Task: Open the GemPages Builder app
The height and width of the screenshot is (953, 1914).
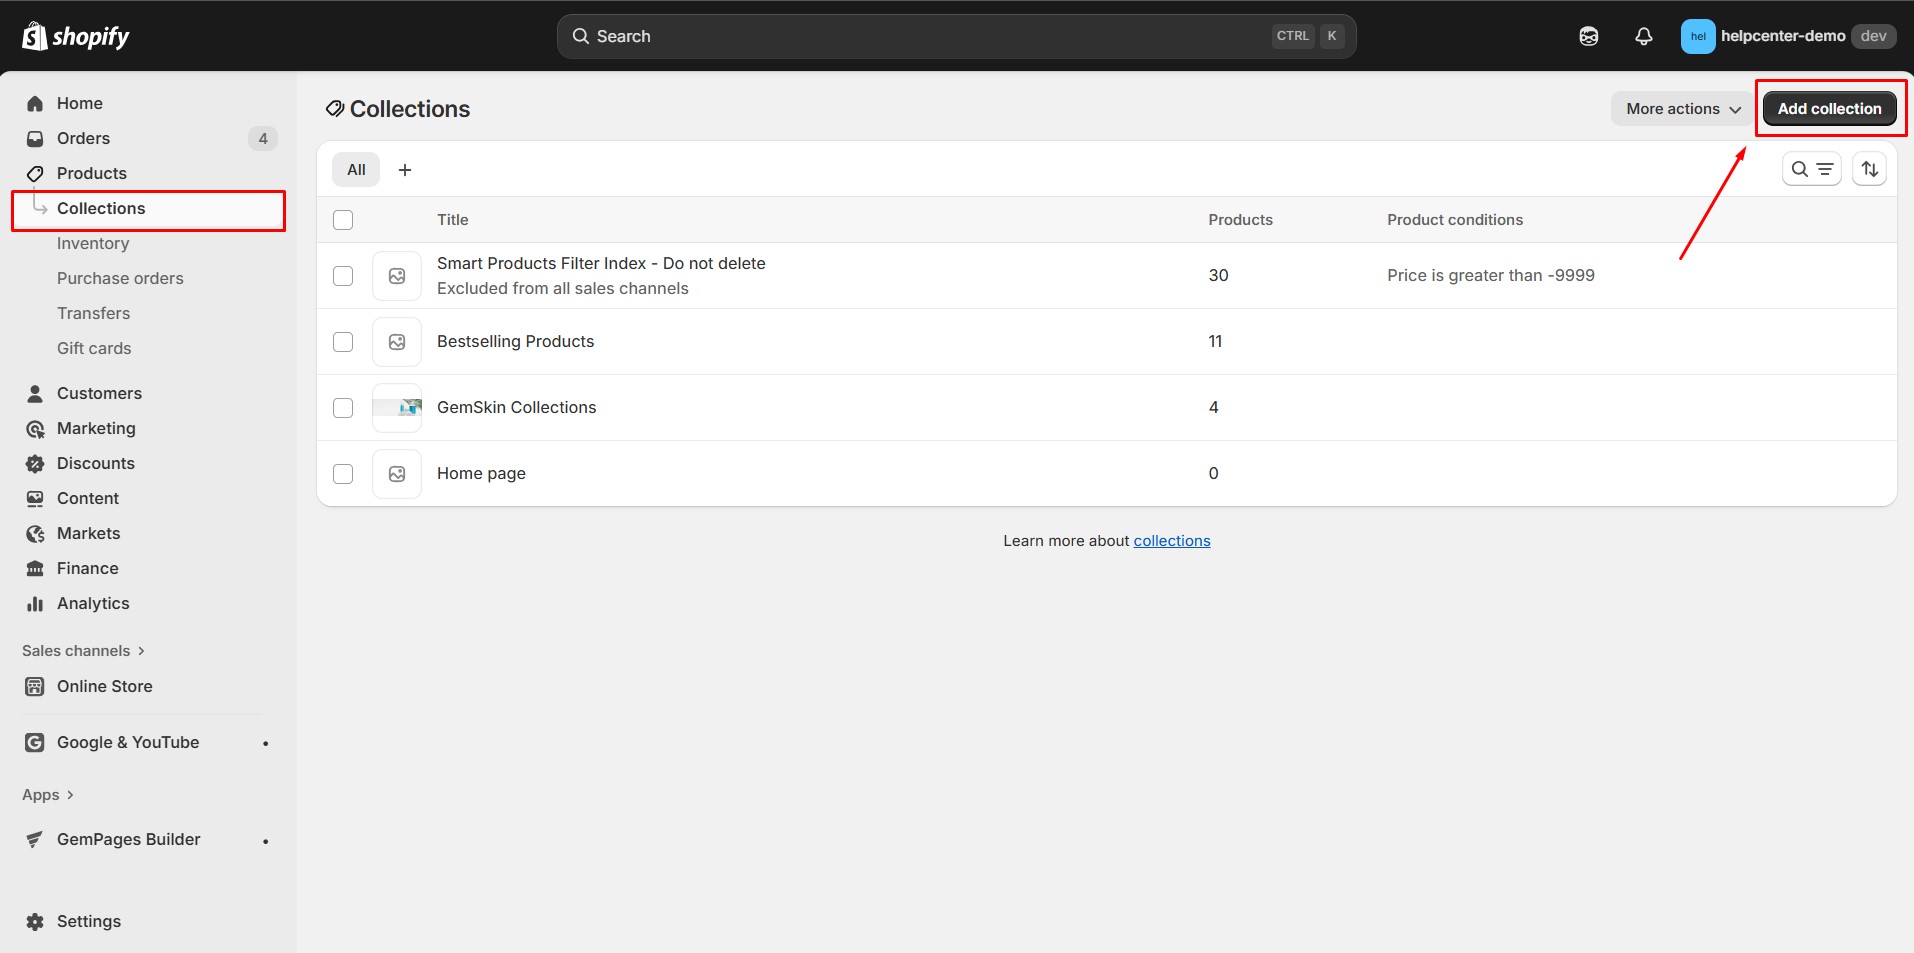Action: tap(128, 839)
